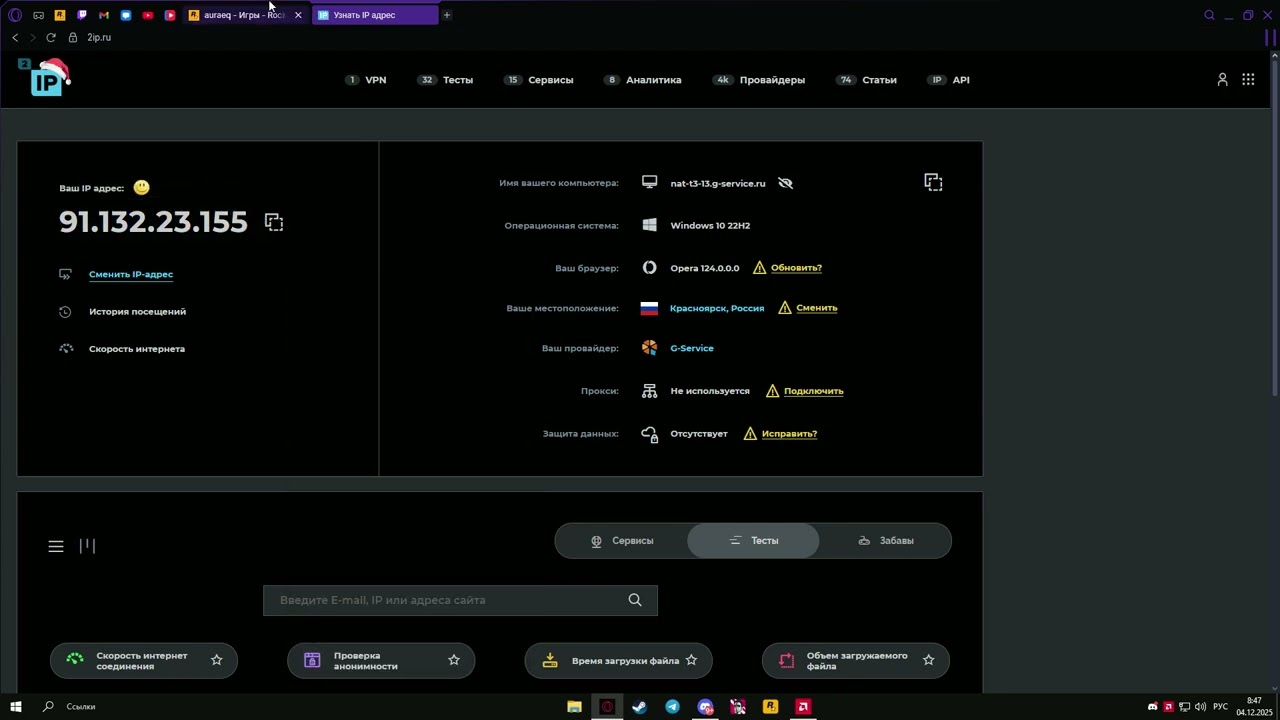The width and height of the screenshot is (1280, 720).
Task: Click the 2IP logo with Santa hat
Action: tap(44, 77)
